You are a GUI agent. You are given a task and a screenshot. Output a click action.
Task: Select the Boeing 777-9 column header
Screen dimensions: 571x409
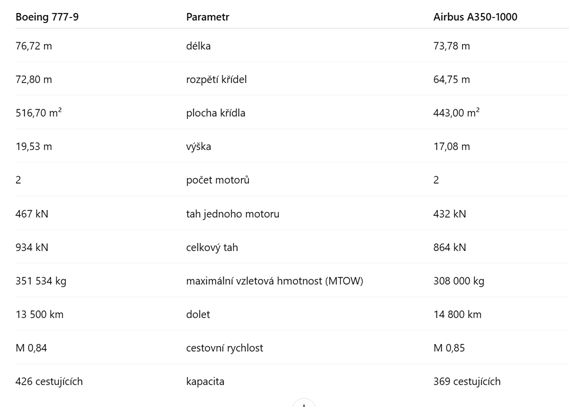(x=47, y=17)
